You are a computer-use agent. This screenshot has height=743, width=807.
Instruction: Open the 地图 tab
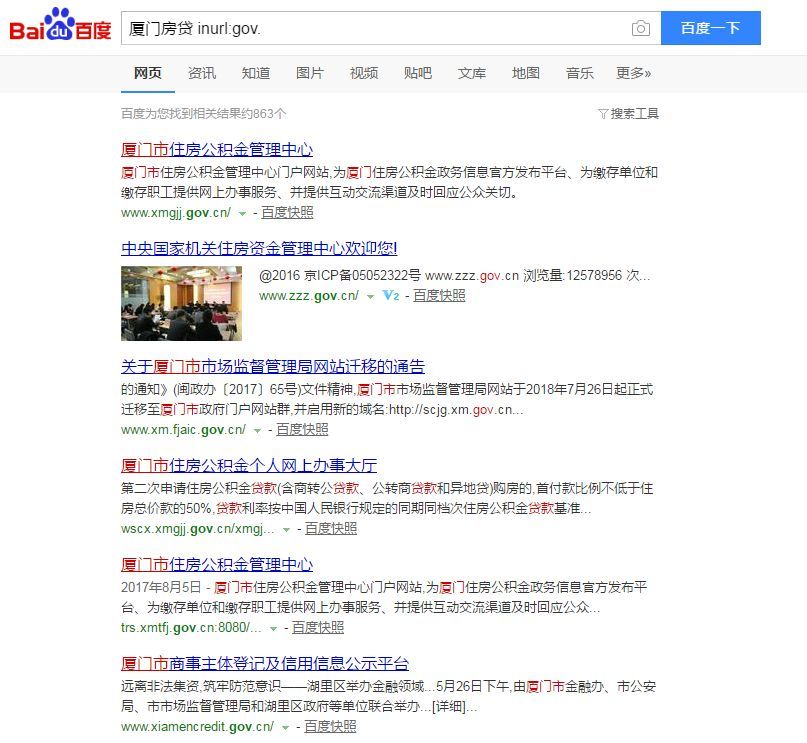pos(526,73)
